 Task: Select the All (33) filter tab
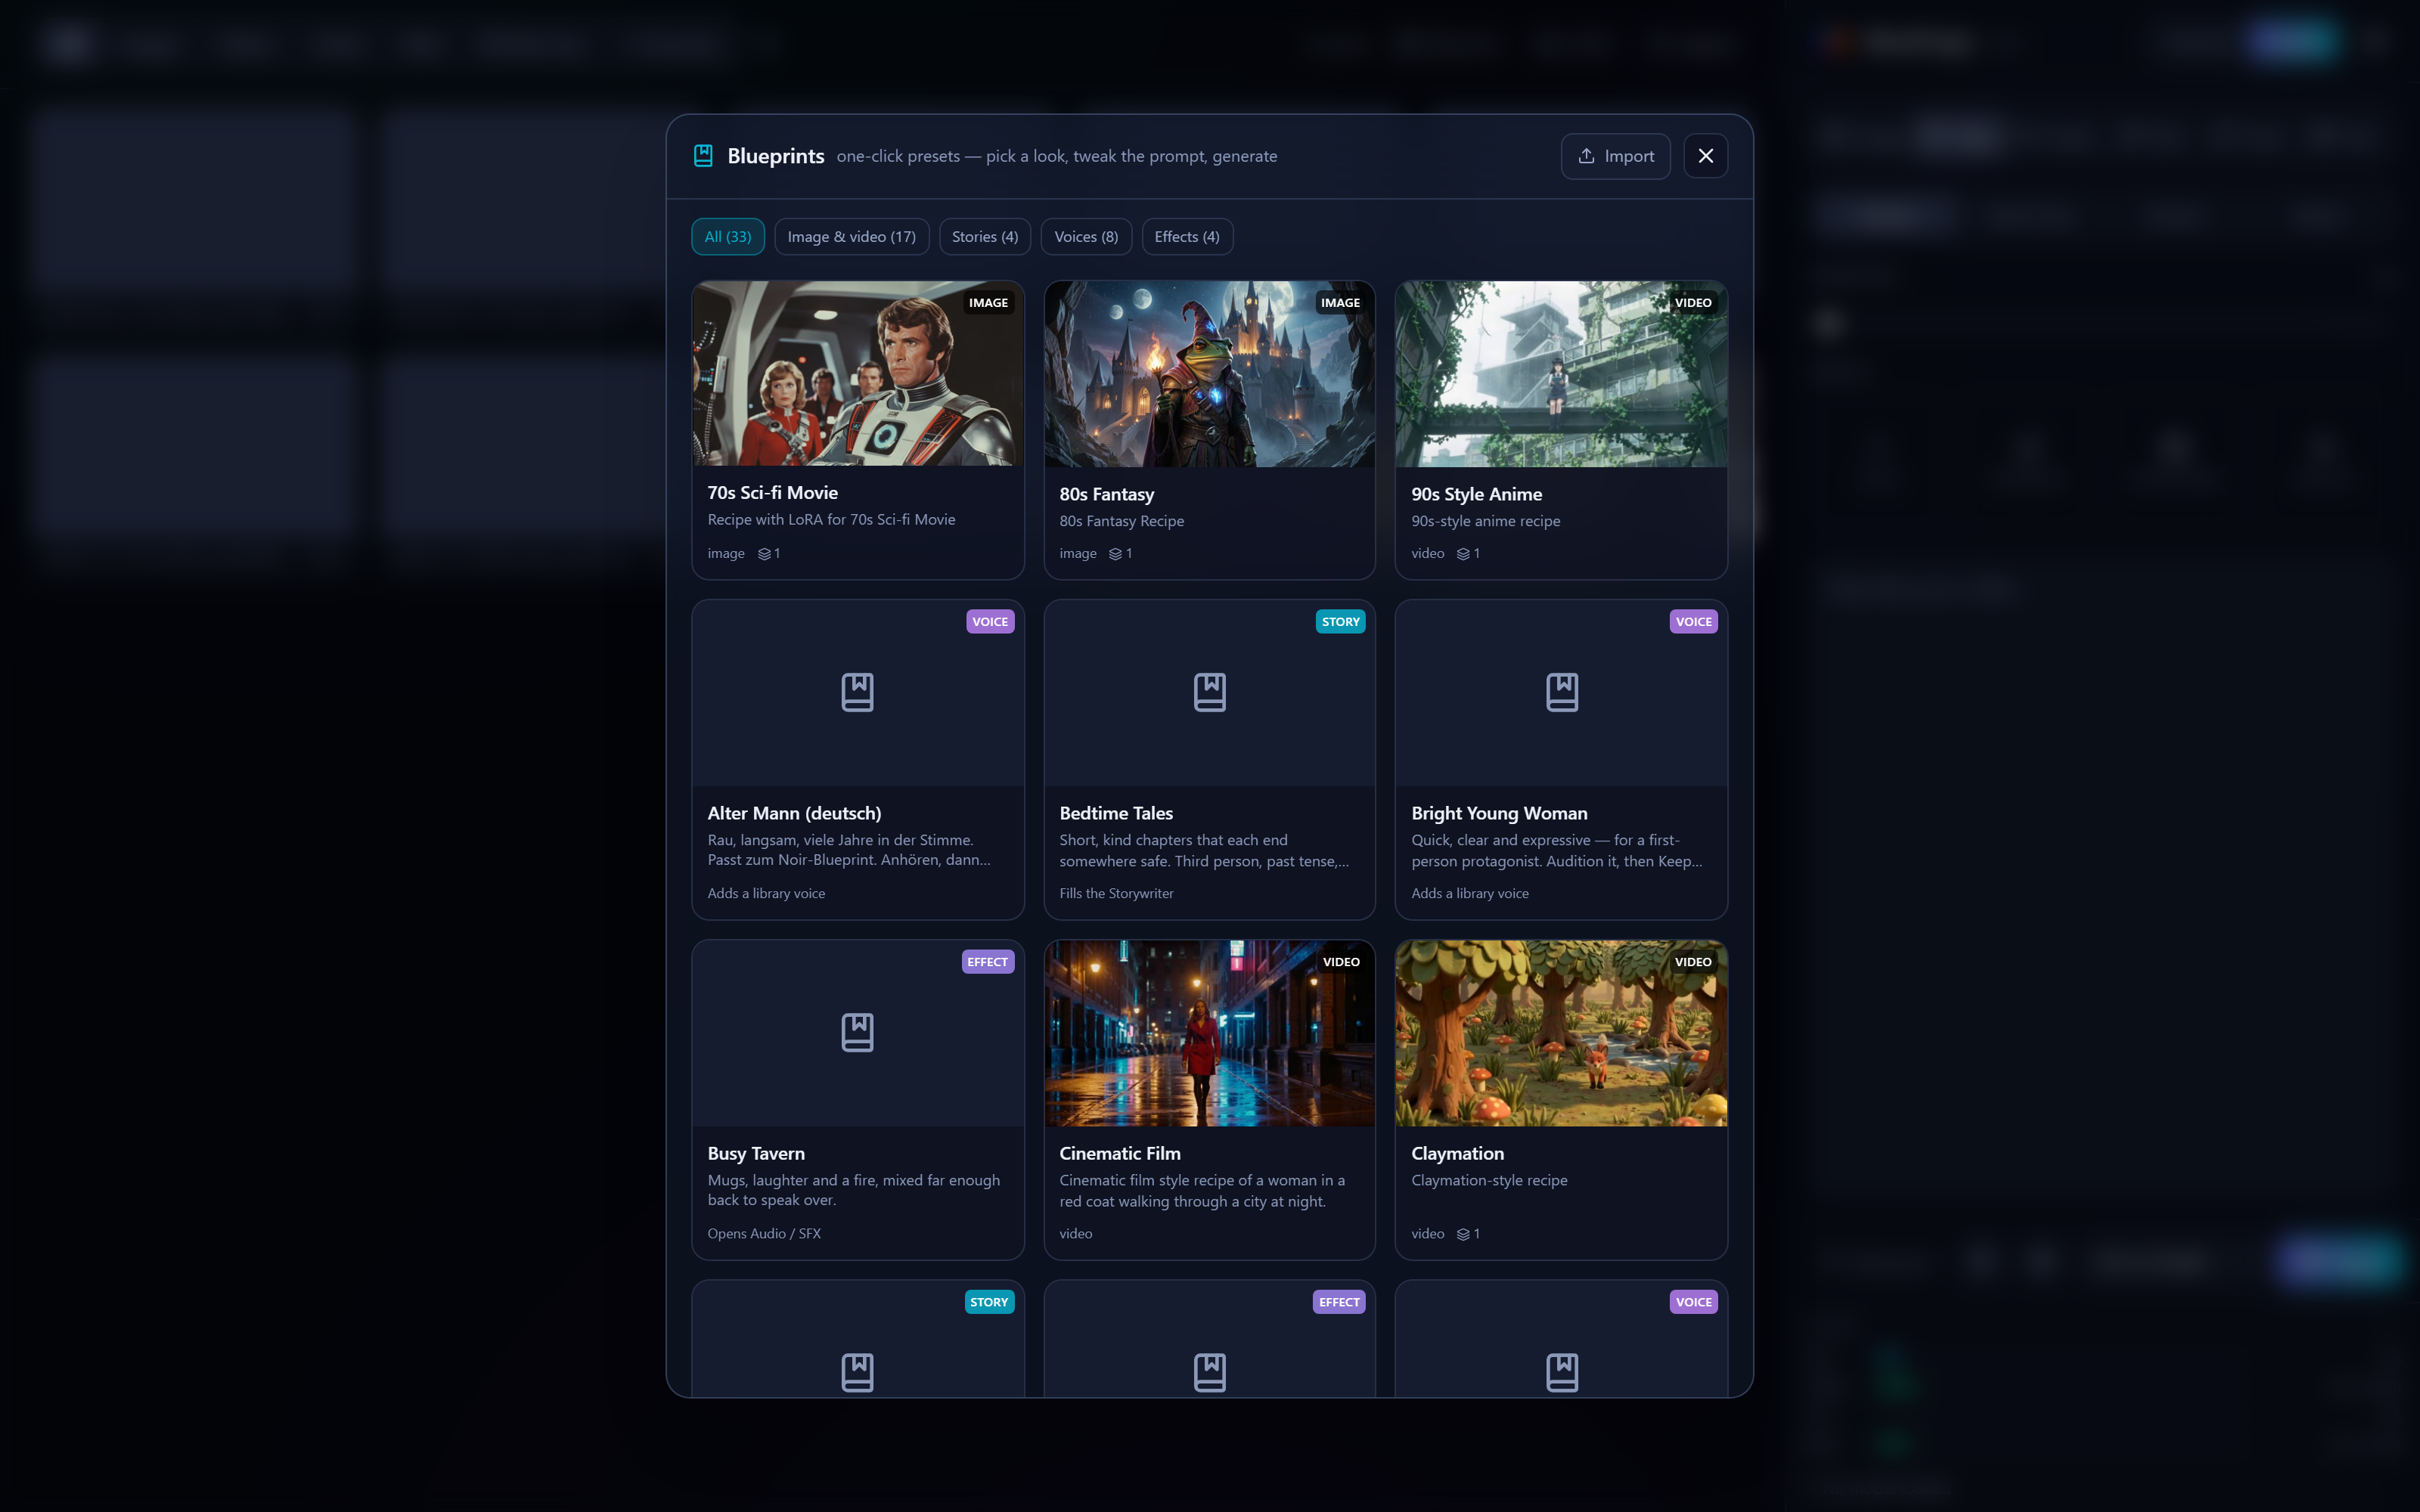click(727, 237)
